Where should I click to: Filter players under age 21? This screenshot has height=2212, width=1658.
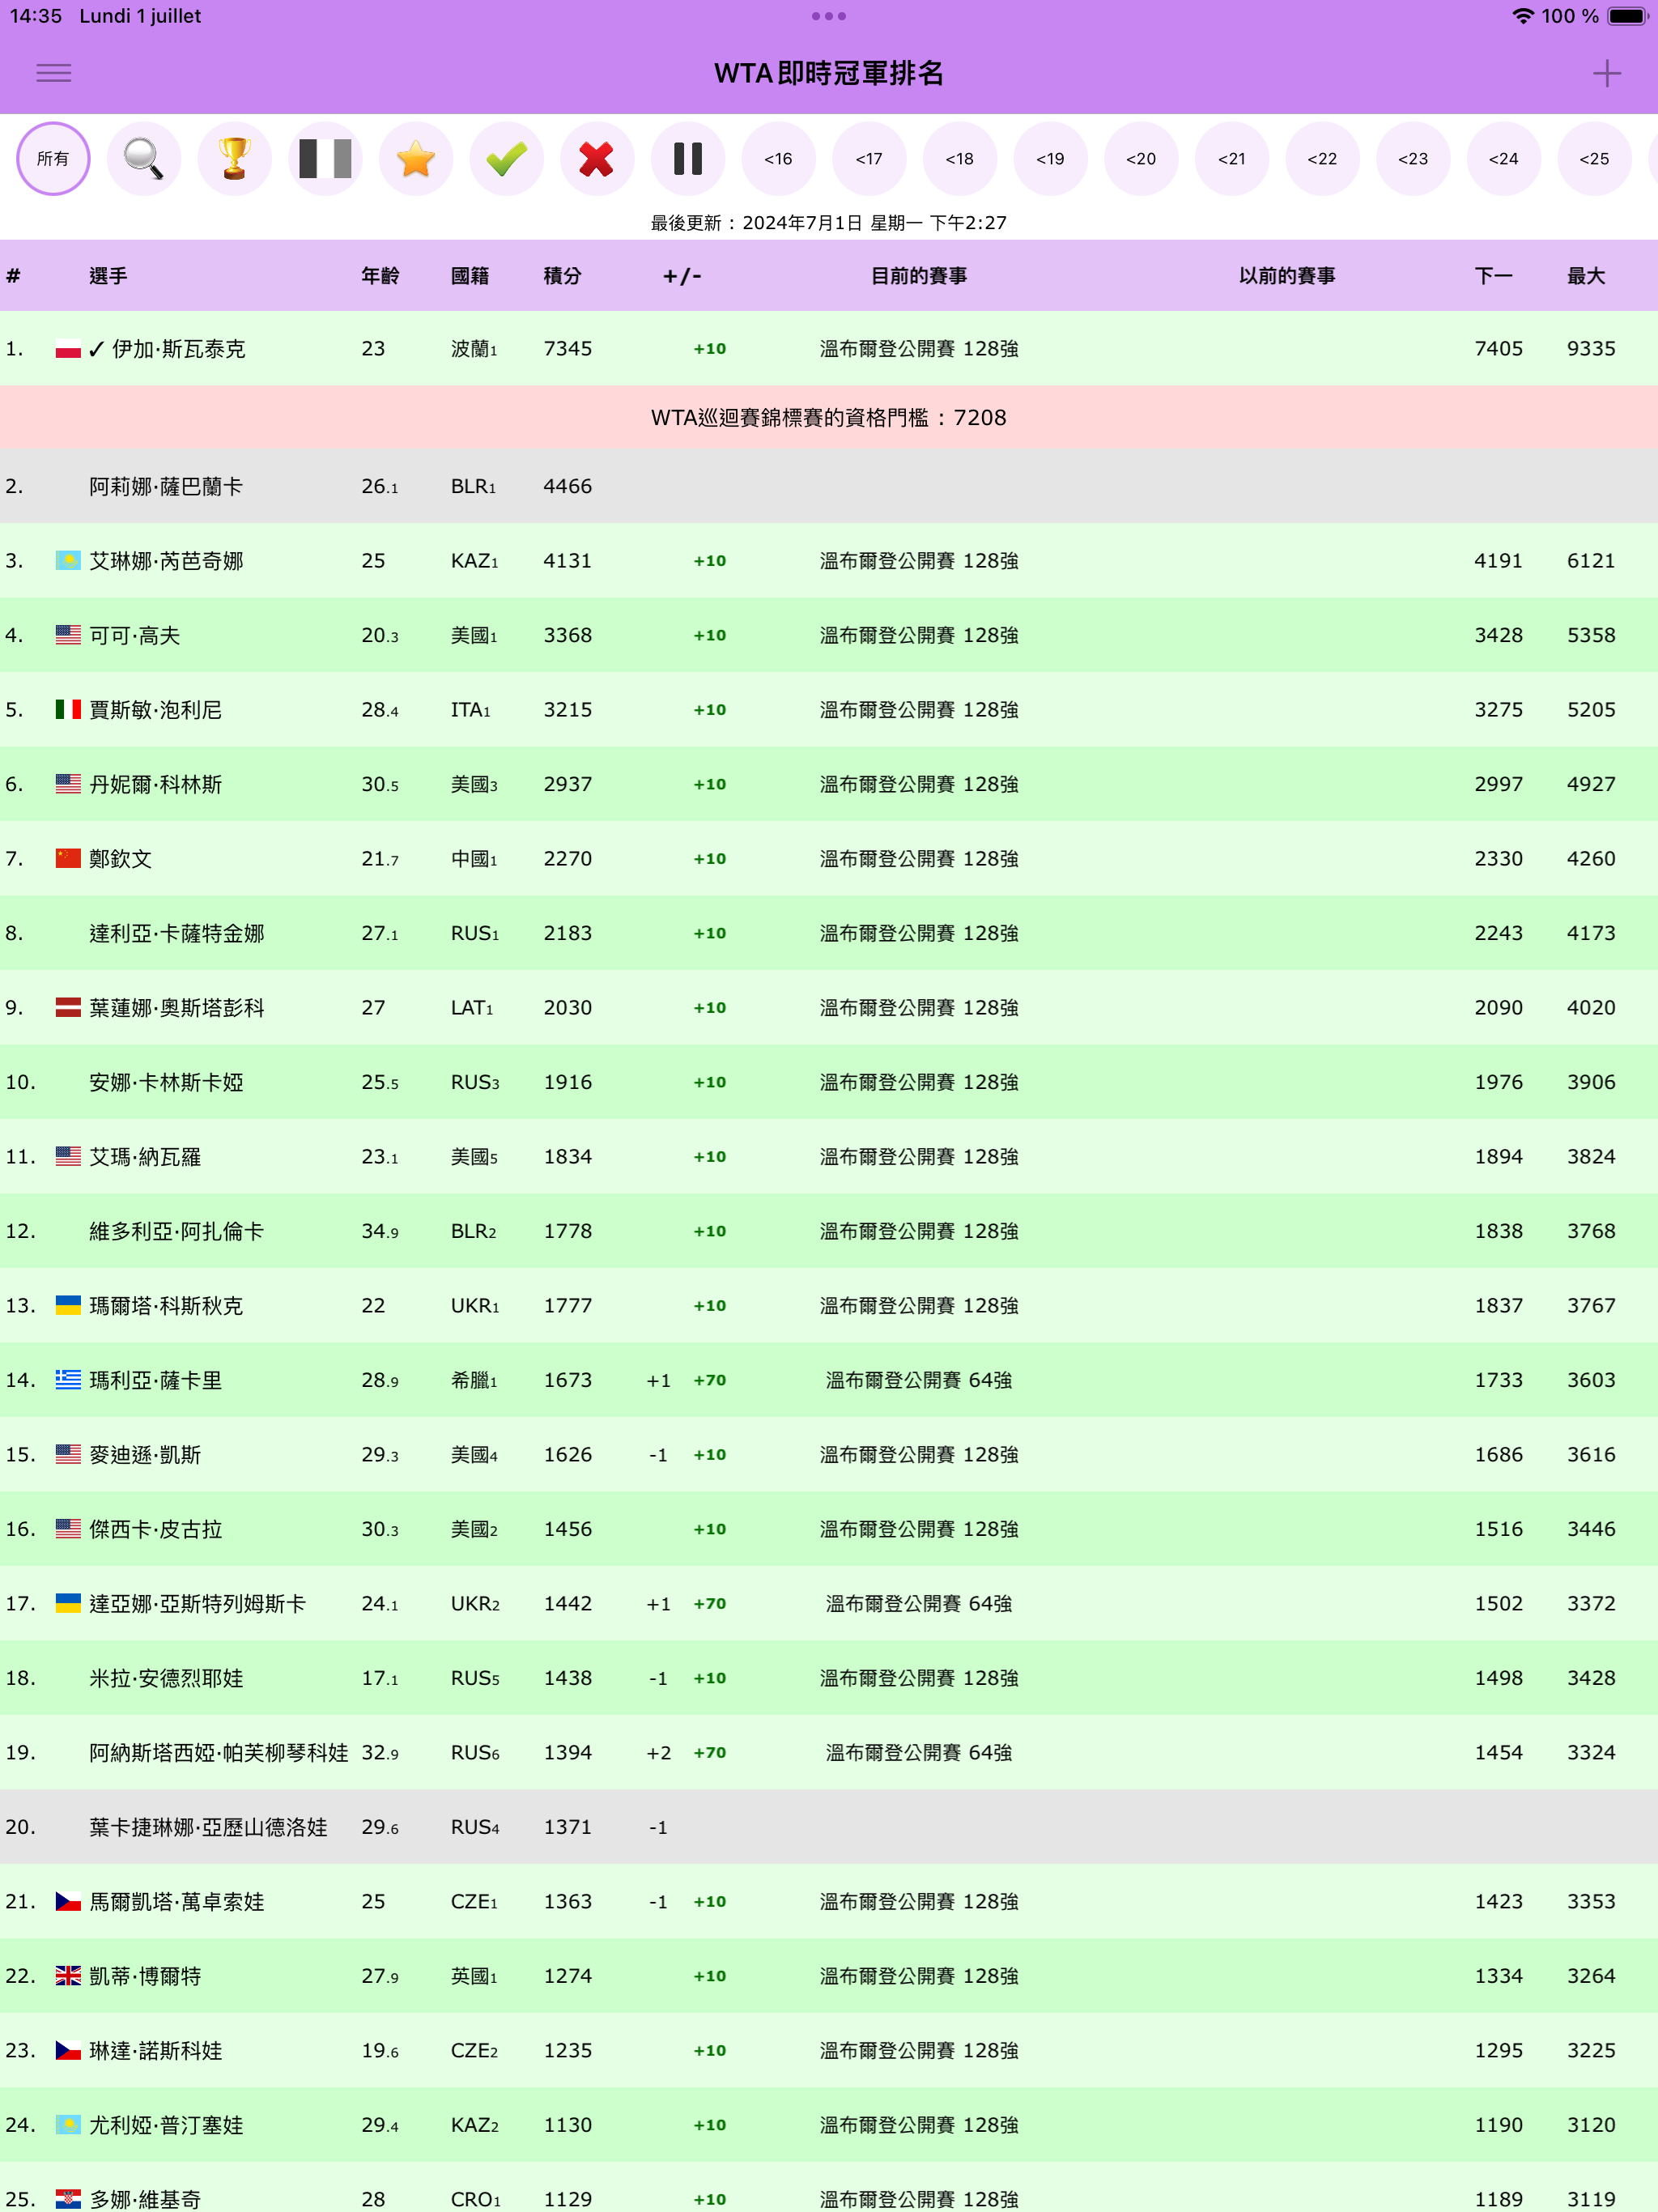click(x=1232, y=159)
